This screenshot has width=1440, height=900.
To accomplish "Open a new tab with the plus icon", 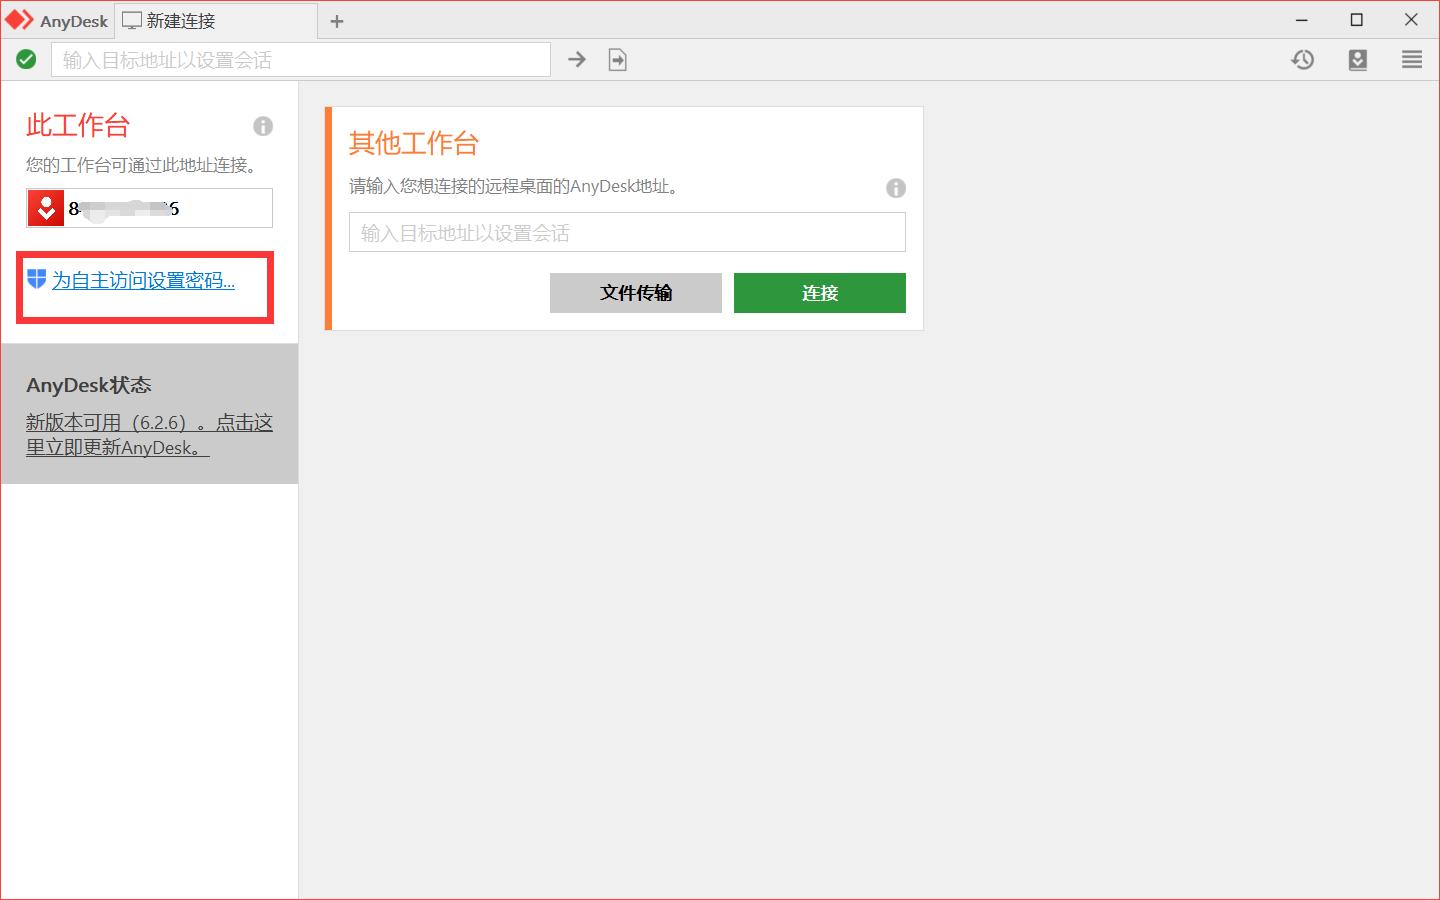I will pos(337,20).
